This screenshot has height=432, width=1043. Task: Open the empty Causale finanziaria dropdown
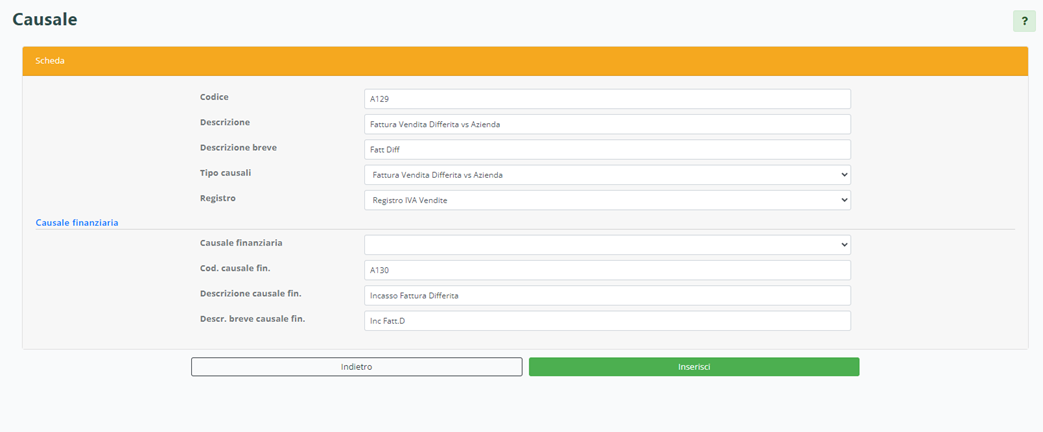point(607,245)
